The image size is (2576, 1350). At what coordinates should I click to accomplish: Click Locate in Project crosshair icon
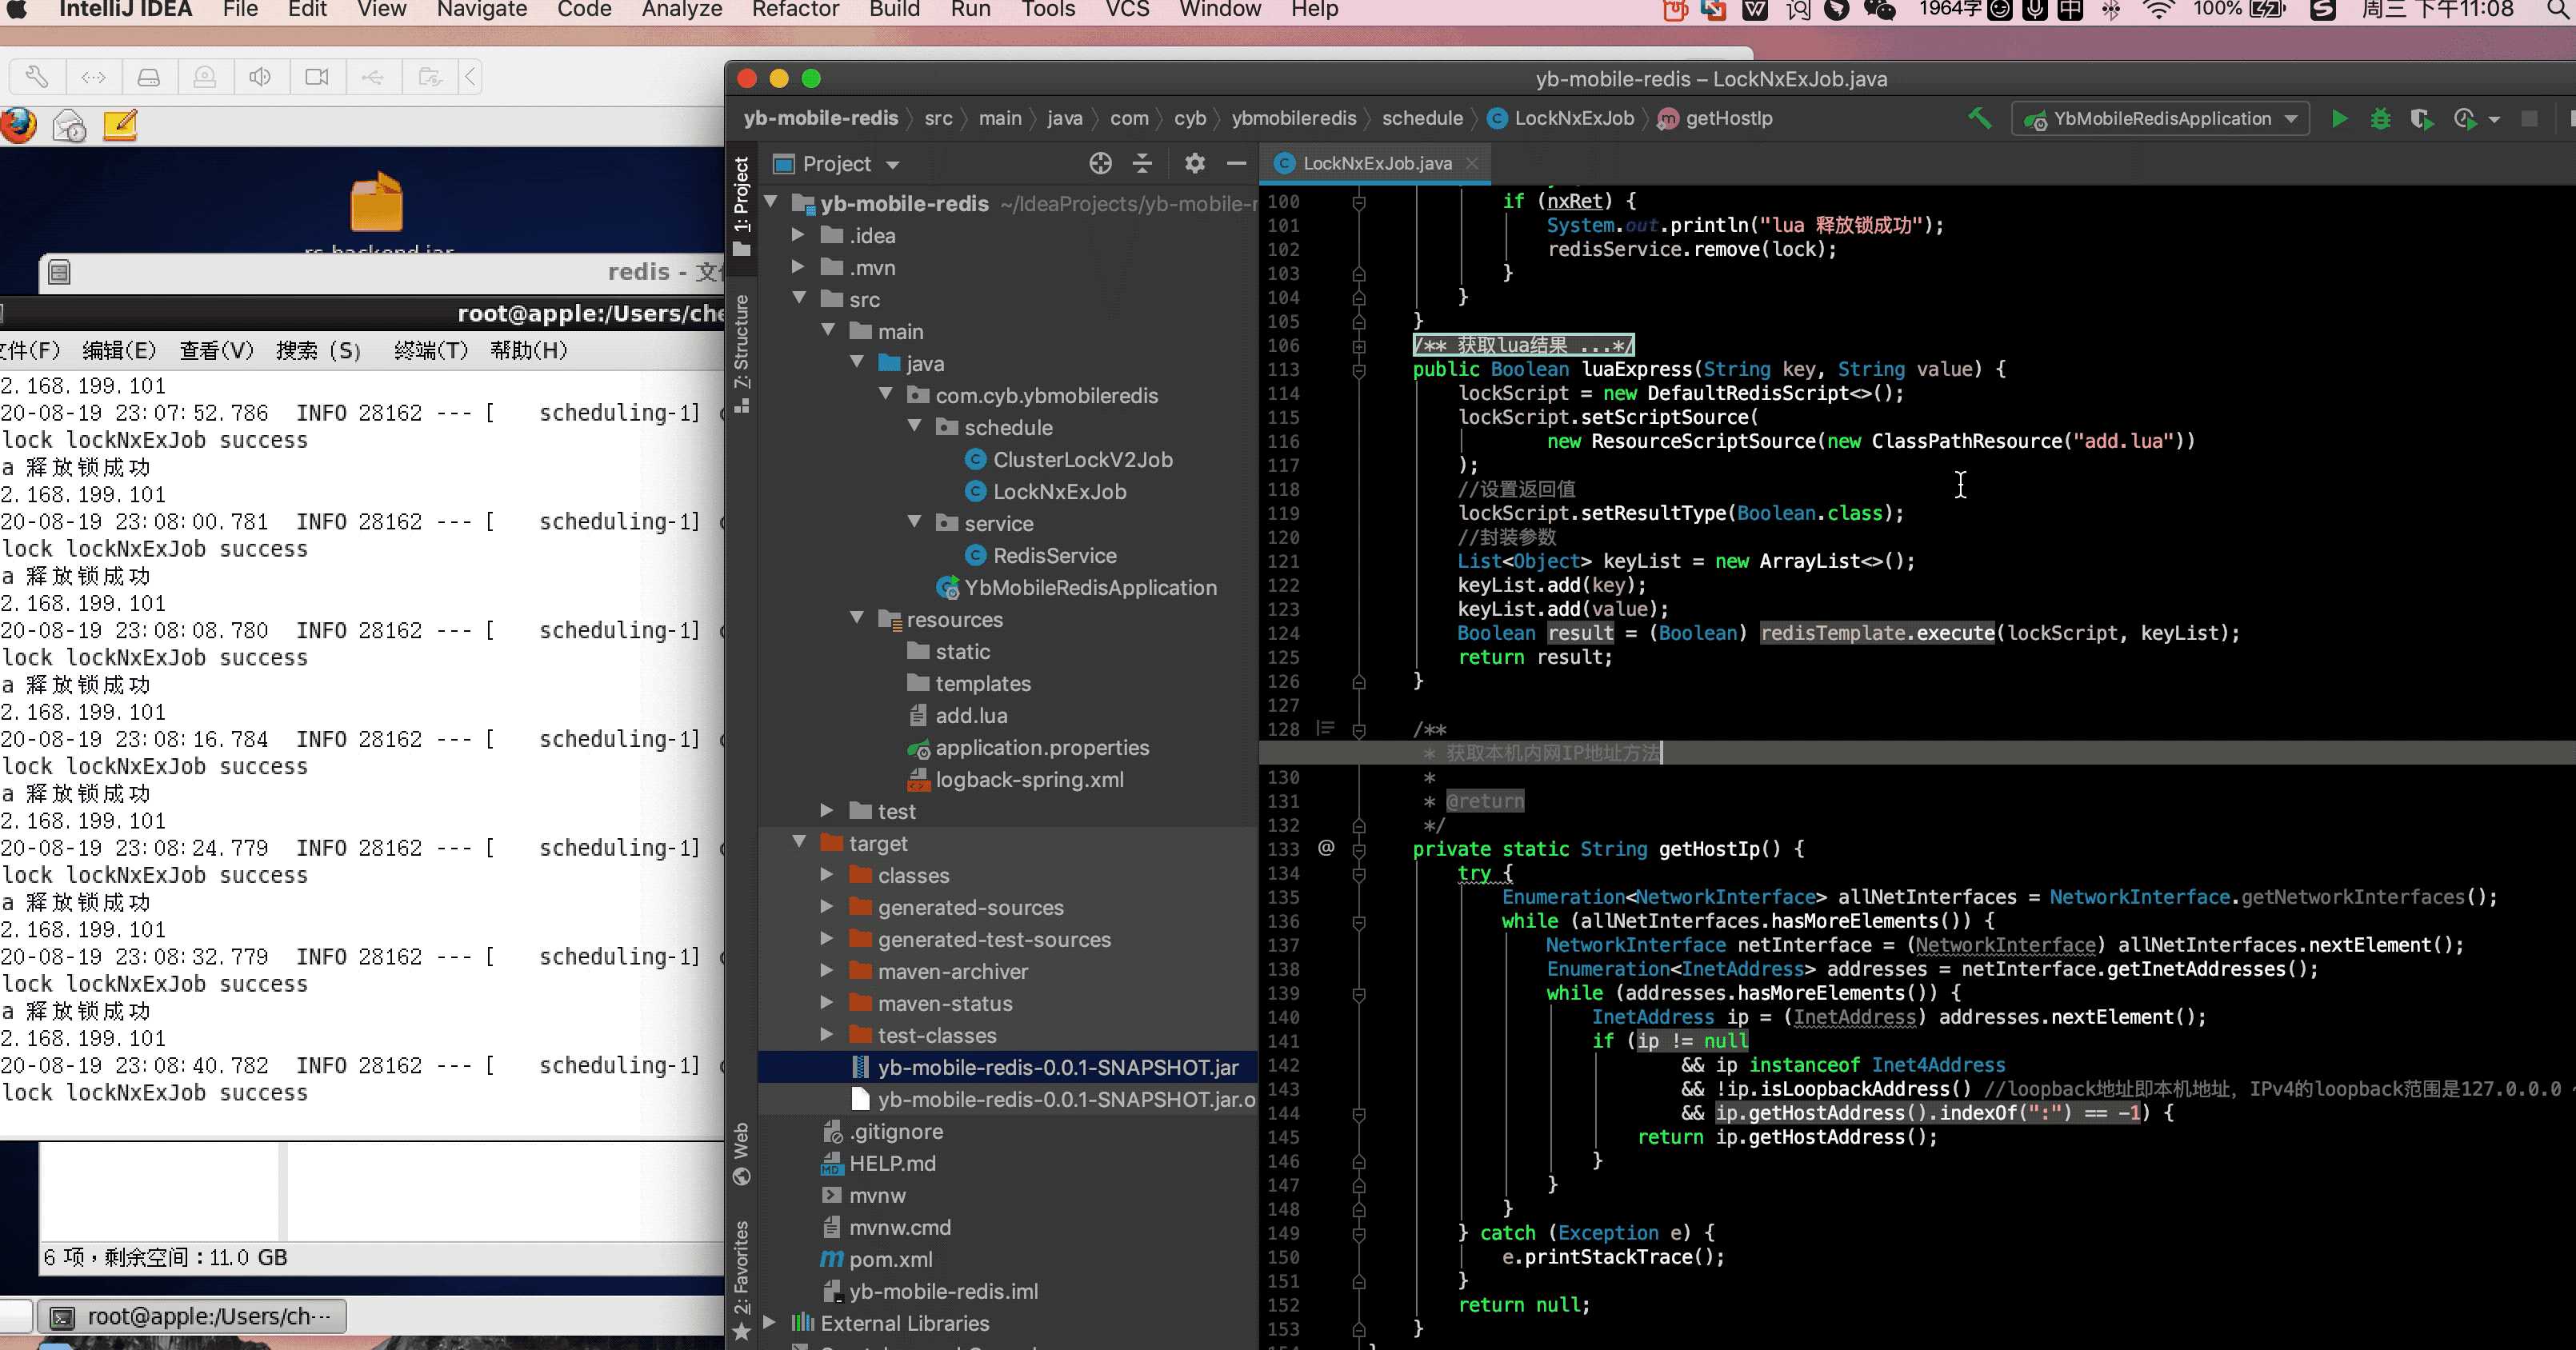click(1100, 163)
